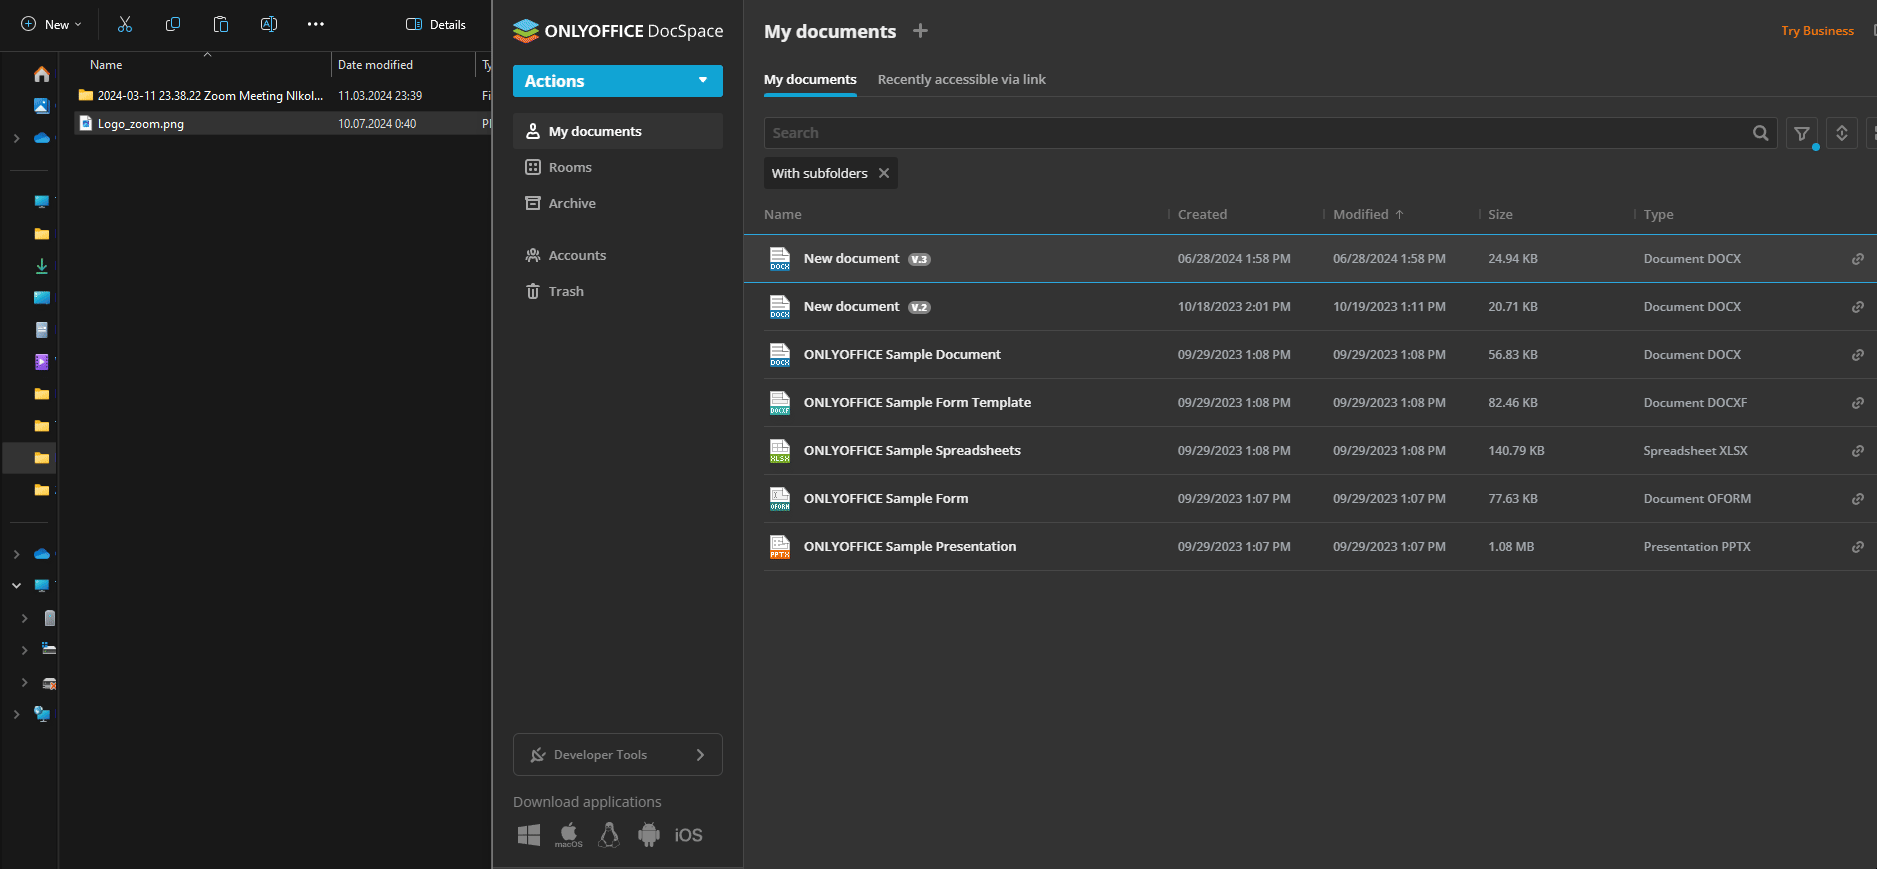Image resolution: width=1877 pixels, height=869 pixels.
Task: Click the search magnifier icon
Action: click(1761, 133)
